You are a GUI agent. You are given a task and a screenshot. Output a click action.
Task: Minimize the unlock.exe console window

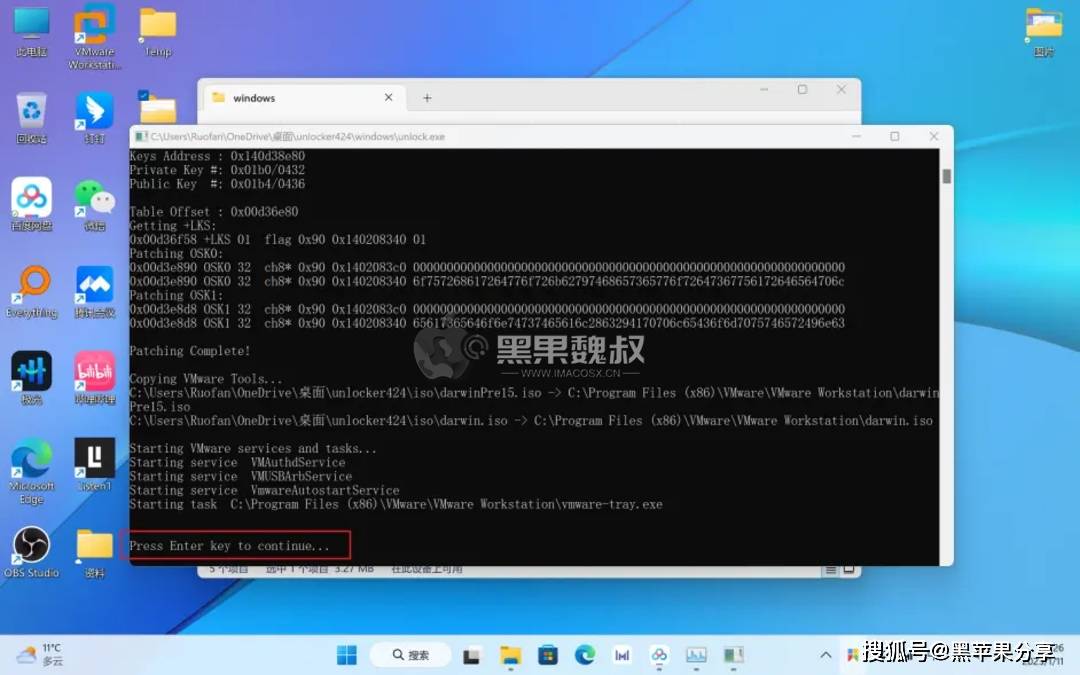[x=856, y=136]
